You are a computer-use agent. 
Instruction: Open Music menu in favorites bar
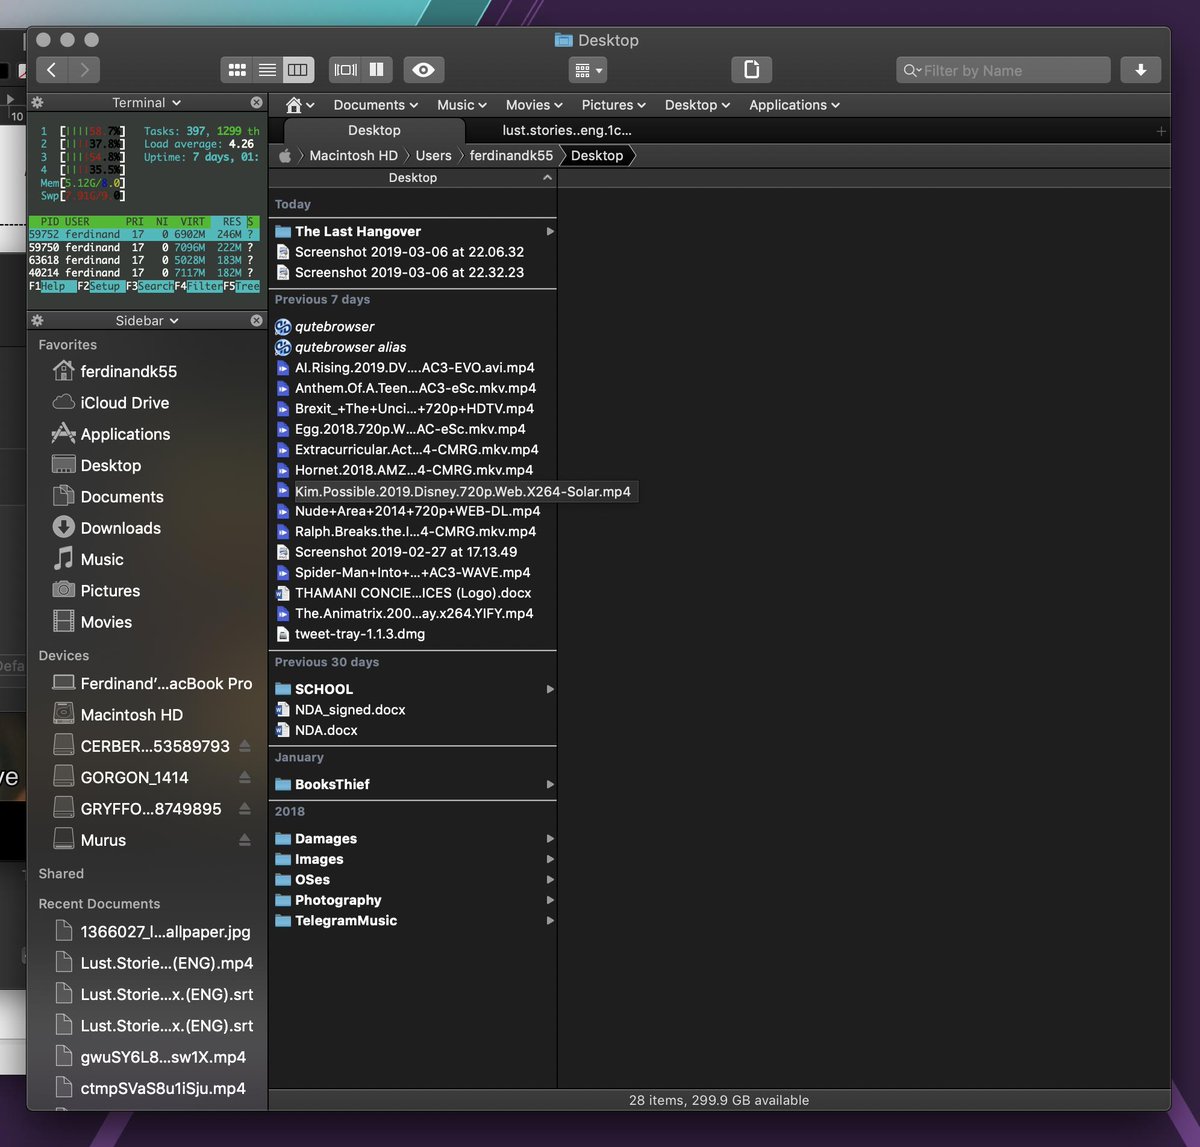point(461,105)
